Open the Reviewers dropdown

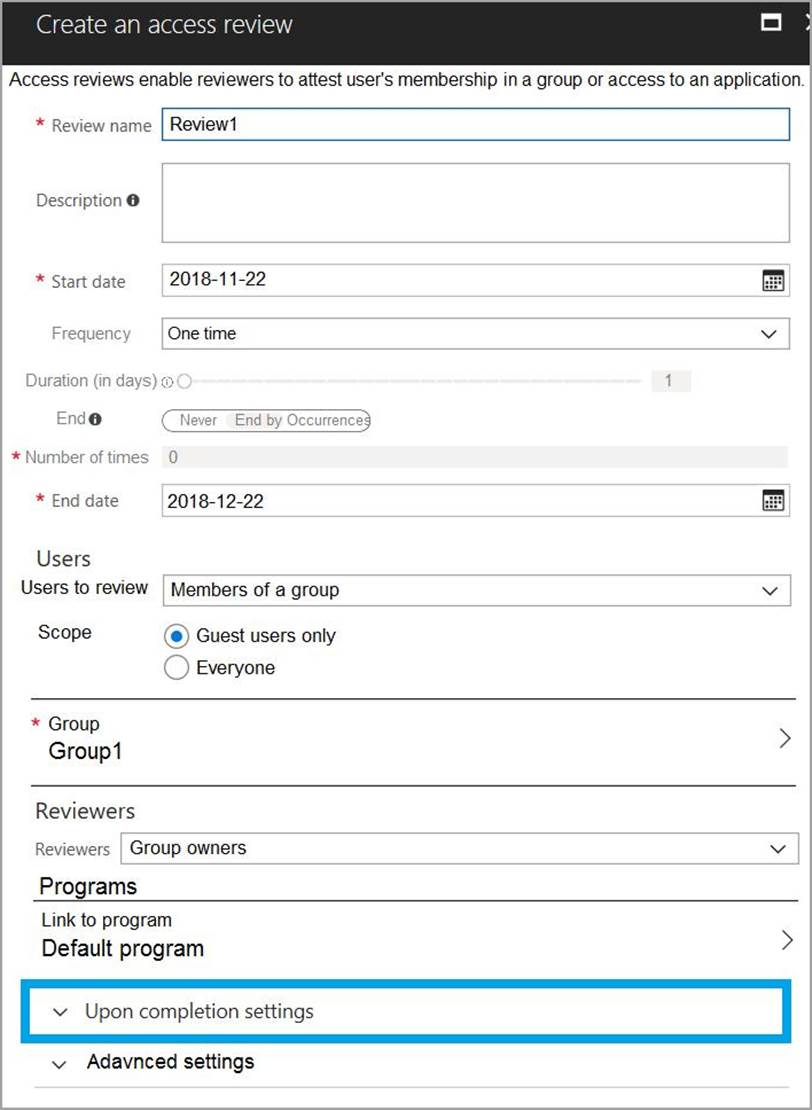[459, 849]
